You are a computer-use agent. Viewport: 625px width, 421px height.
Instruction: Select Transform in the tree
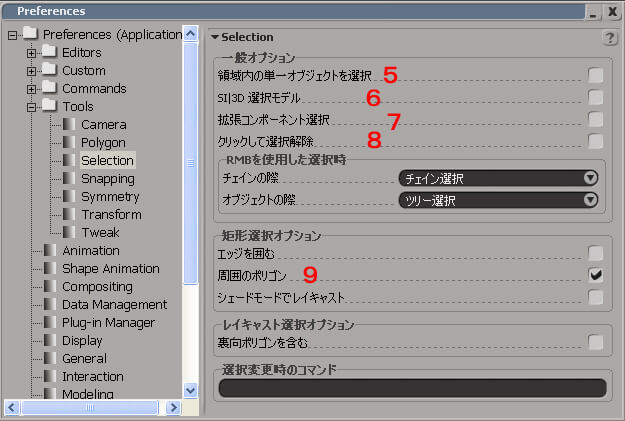click(x=112, y=214)
